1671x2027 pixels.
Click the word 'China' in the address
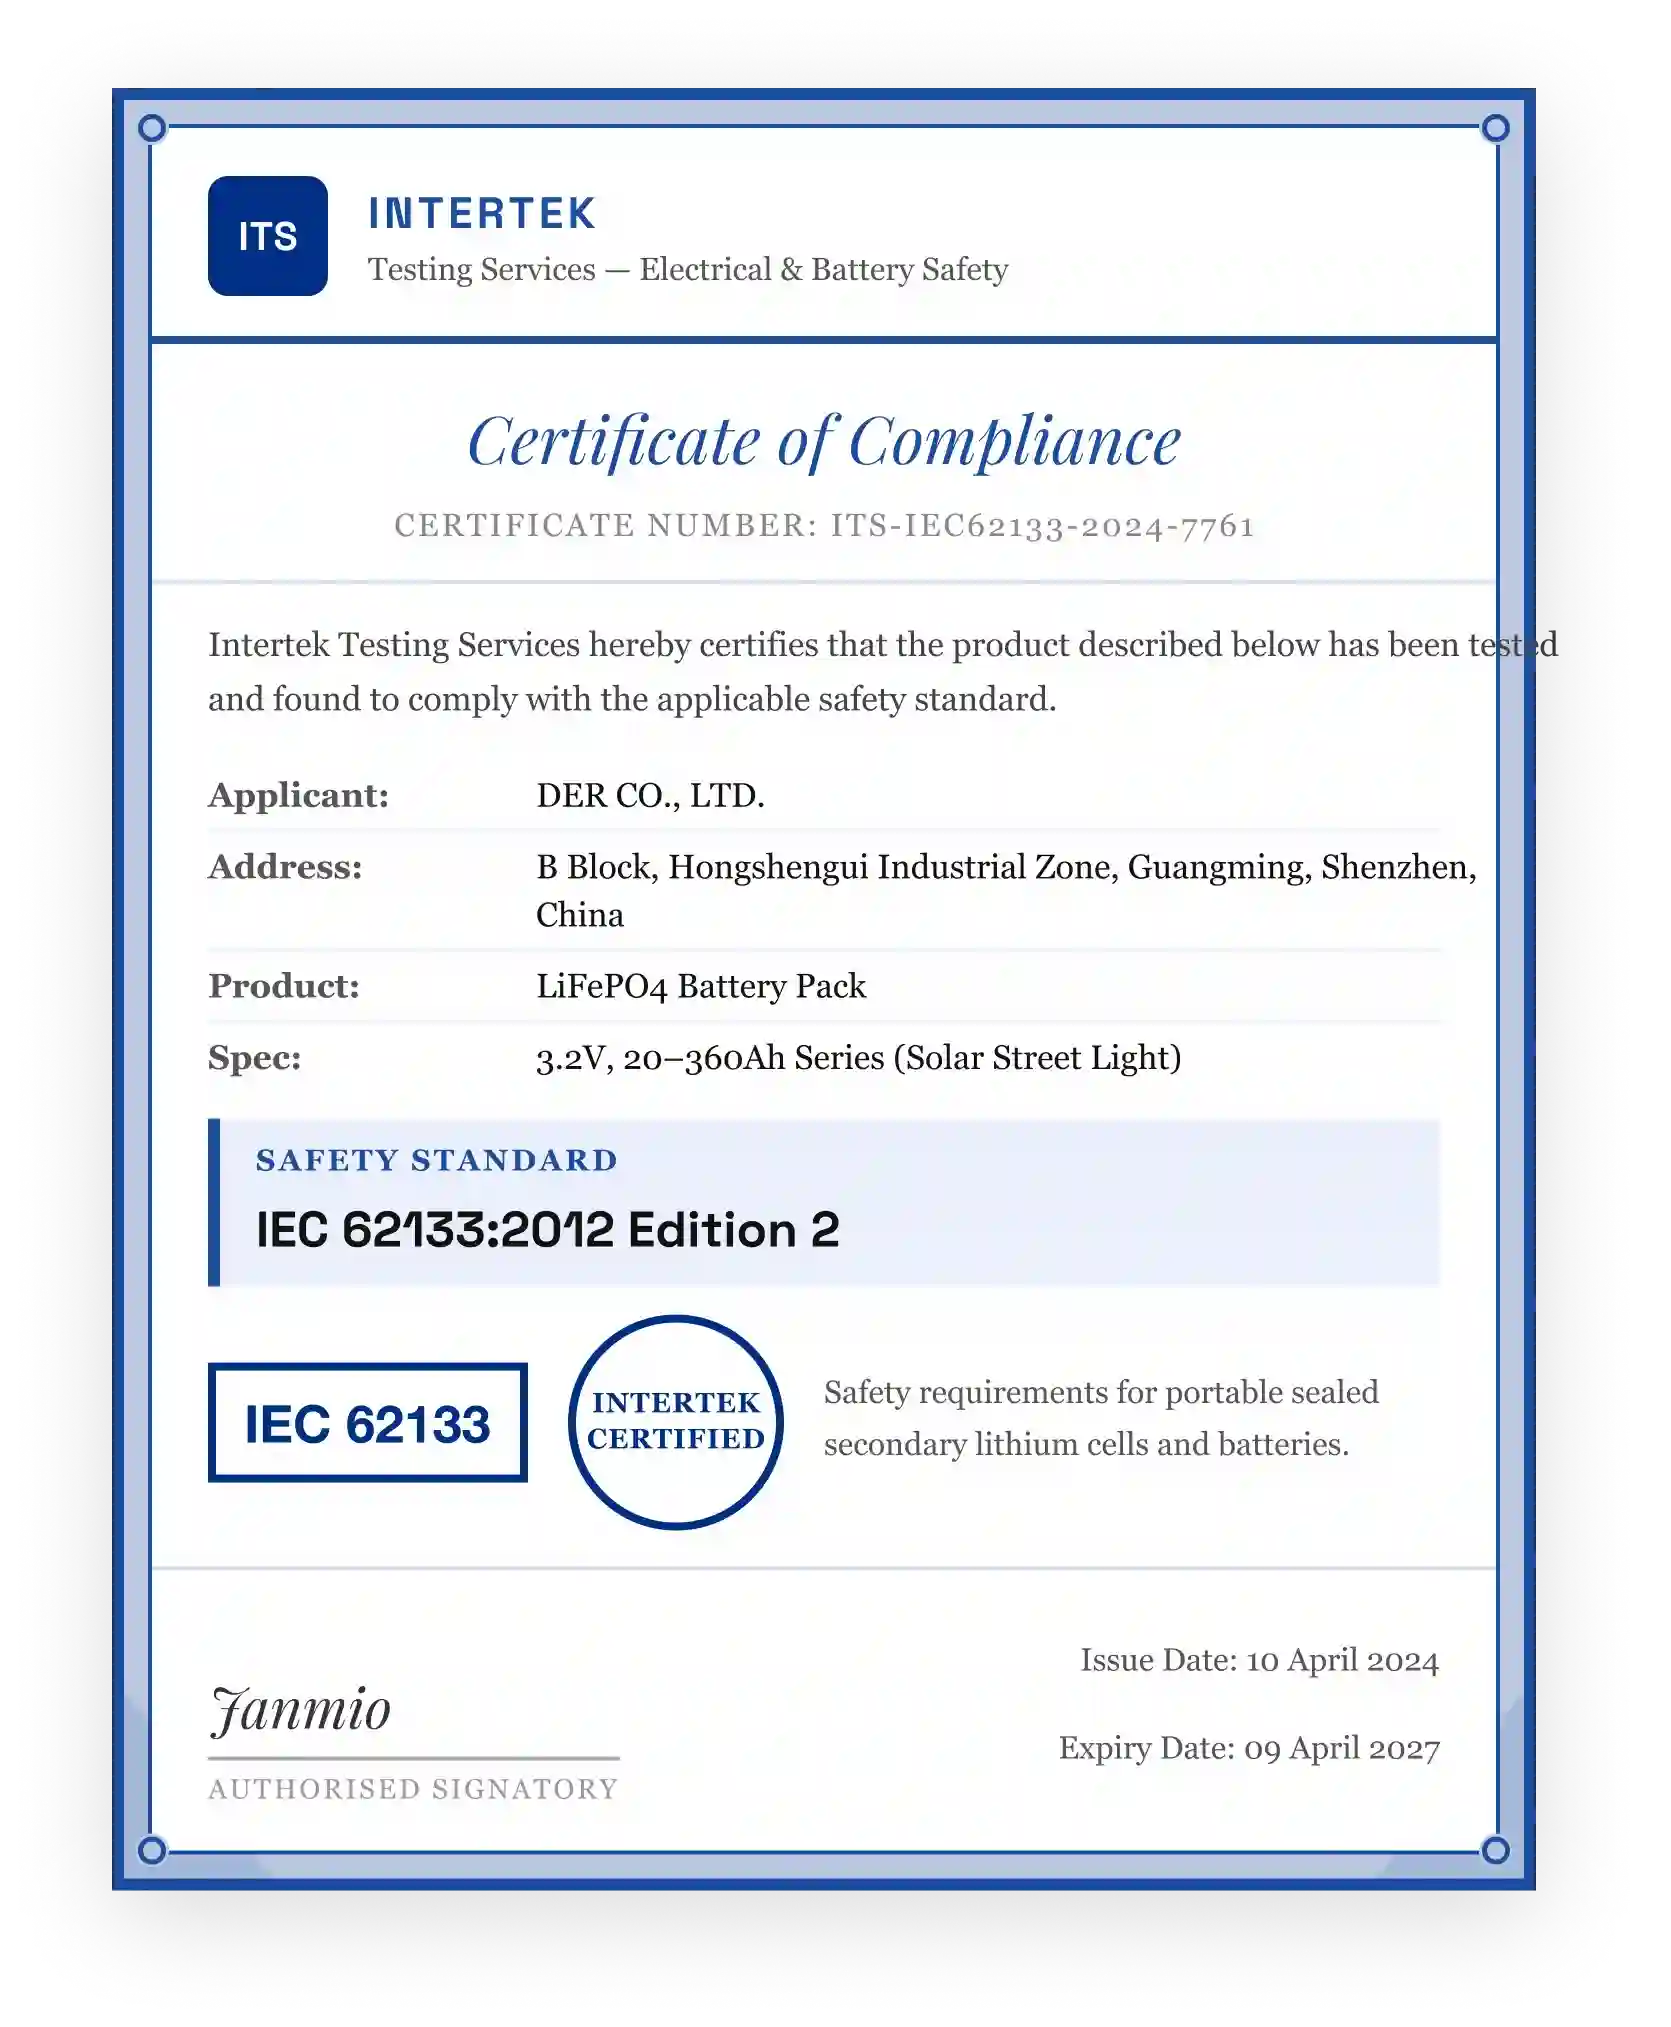580,915
